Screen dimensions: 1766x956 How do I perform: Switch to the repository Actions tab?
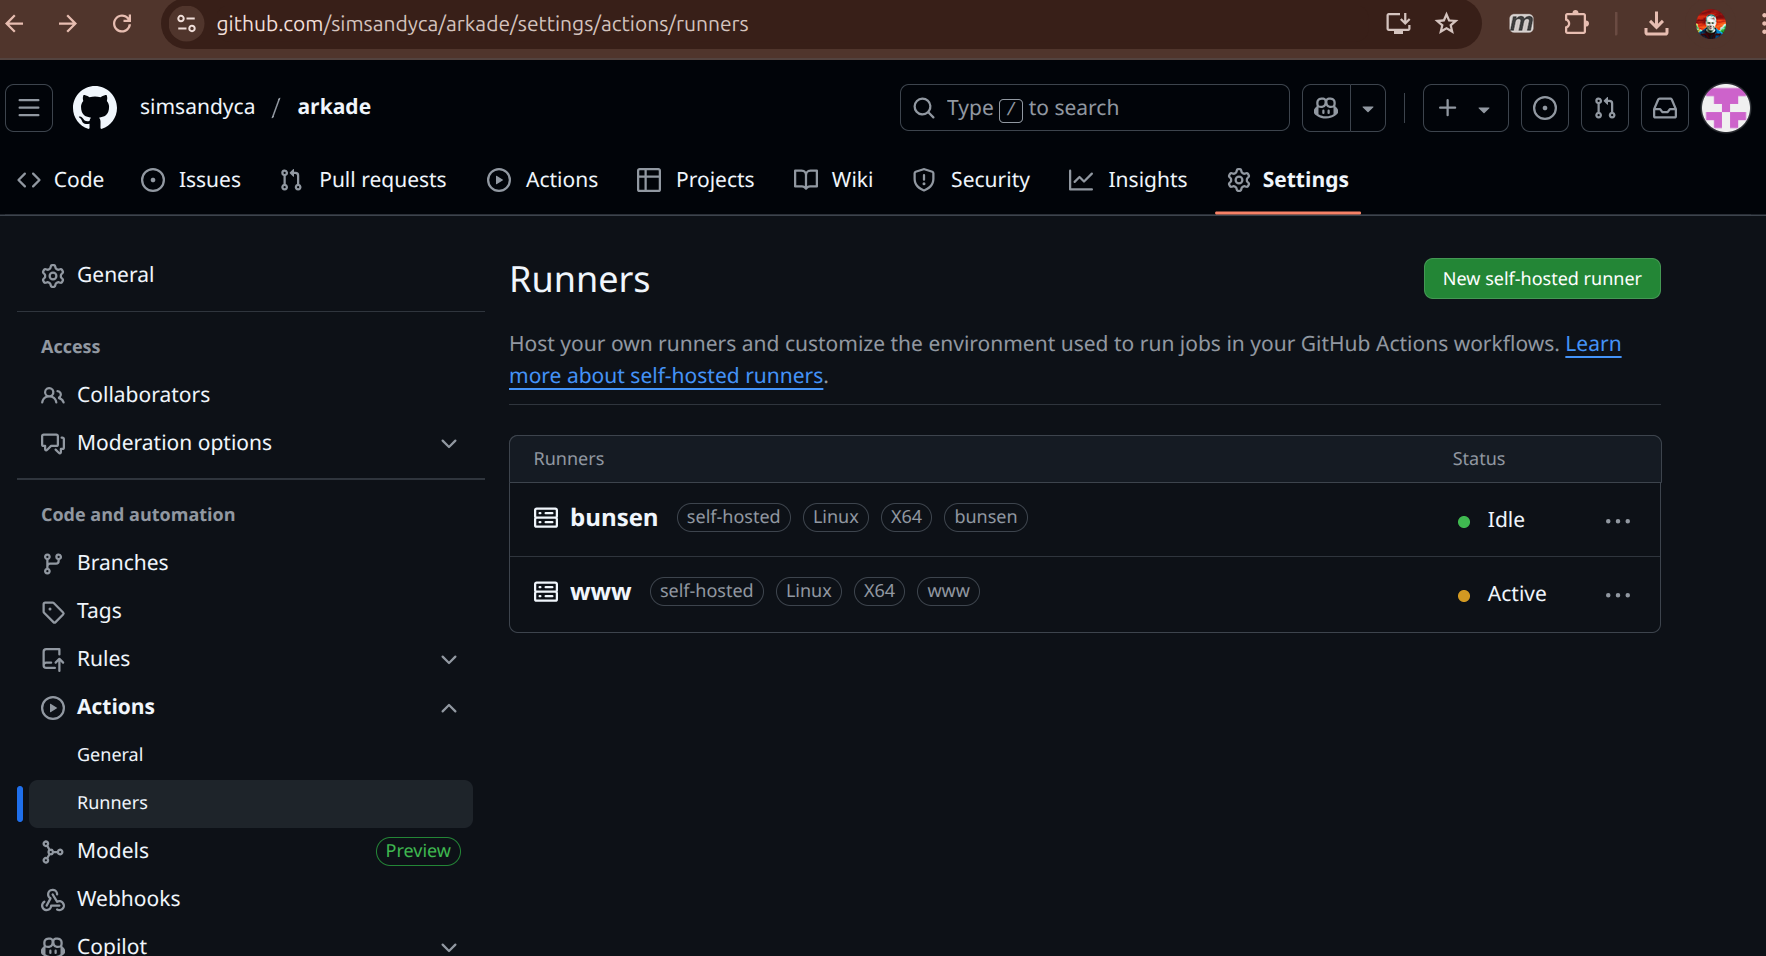pos(543,180)
